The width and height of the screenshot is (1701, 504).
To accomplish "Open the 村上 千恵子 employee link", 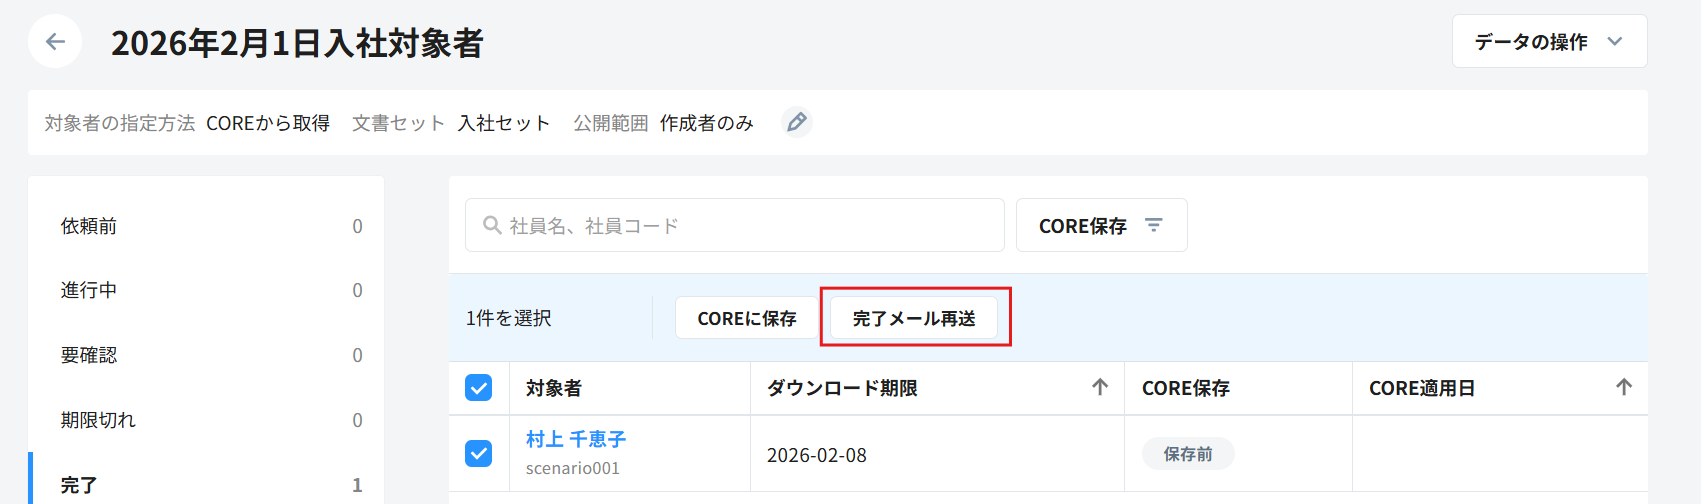I will coord(576,439).
